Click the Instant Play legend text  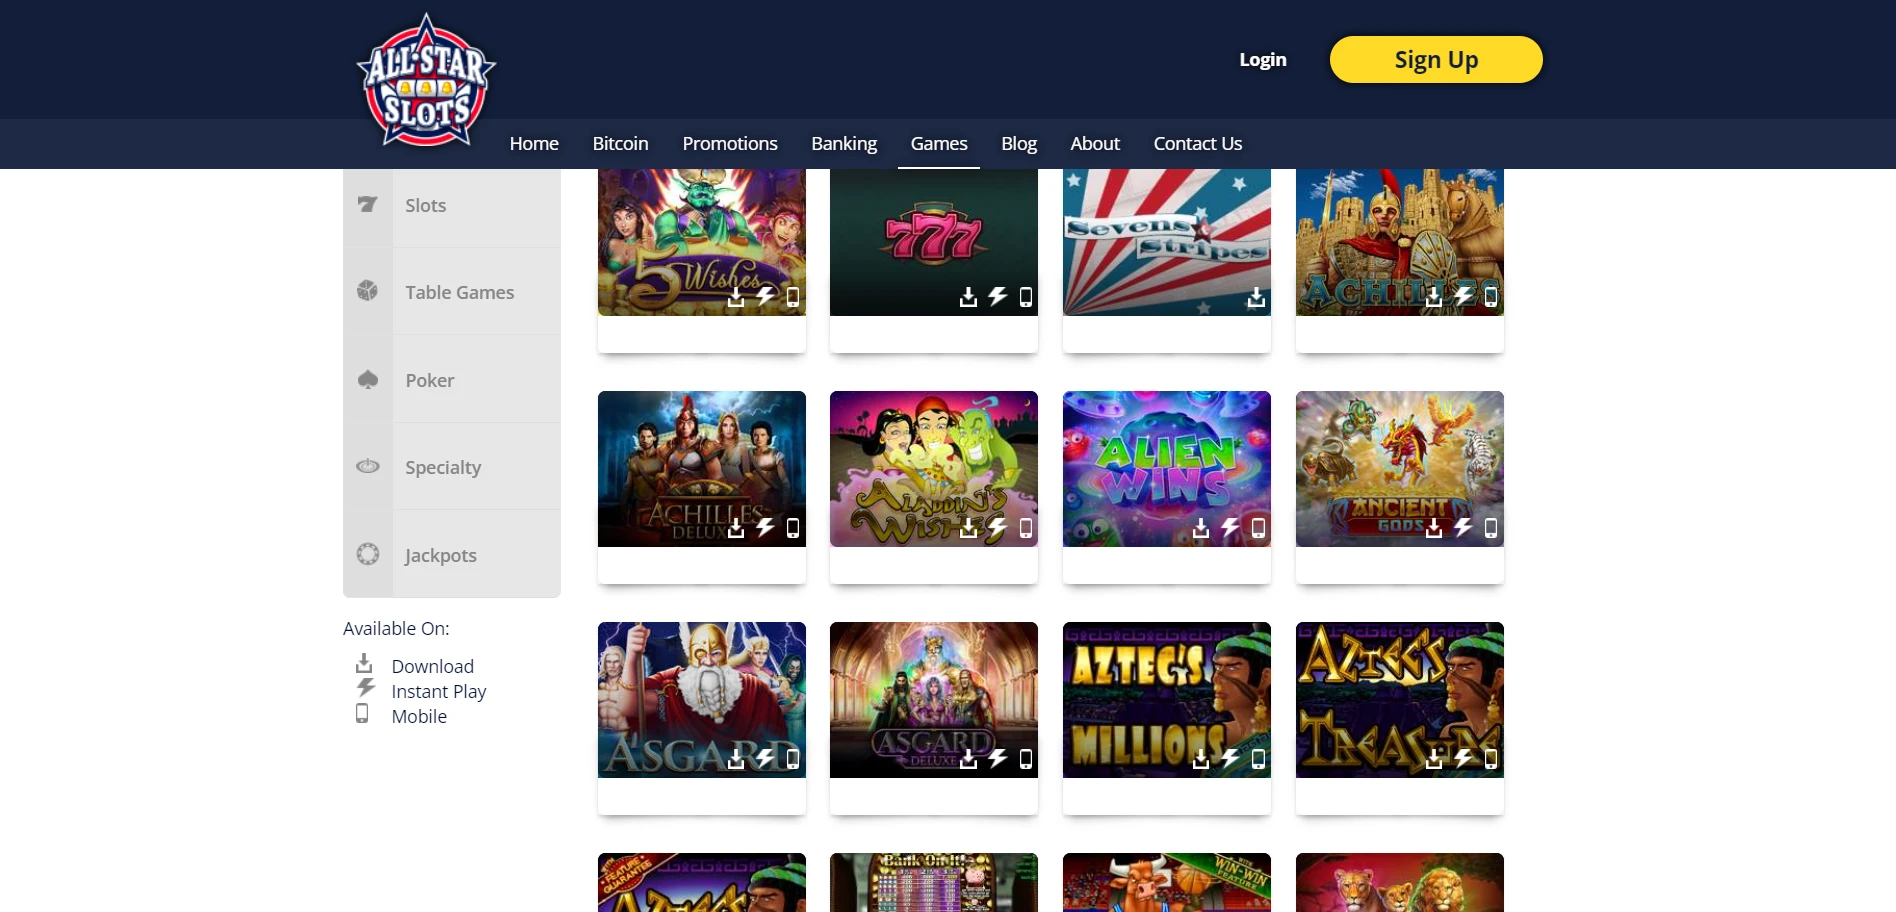tap(439, 692)
